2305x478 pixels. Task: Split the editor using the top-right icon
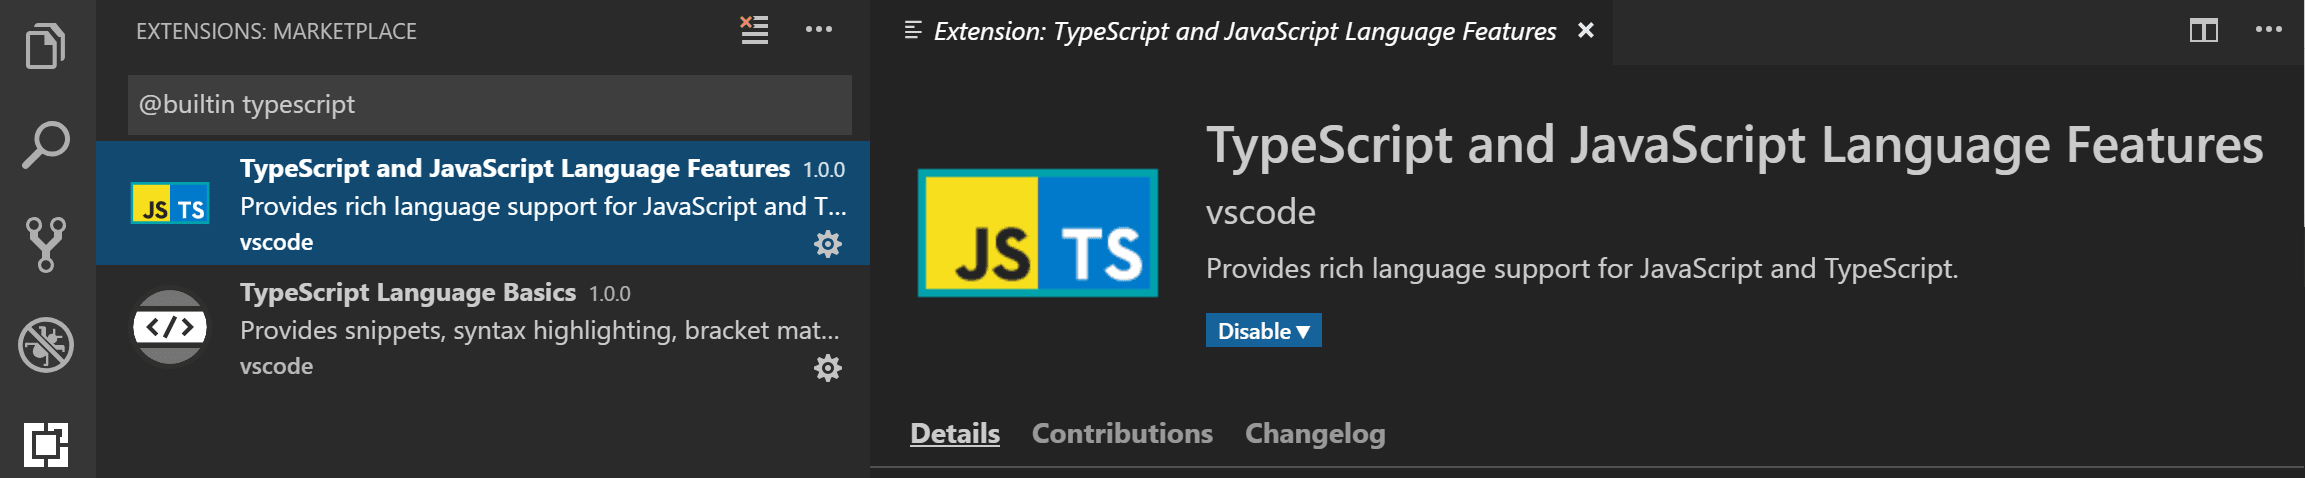tap(2203, 30)
